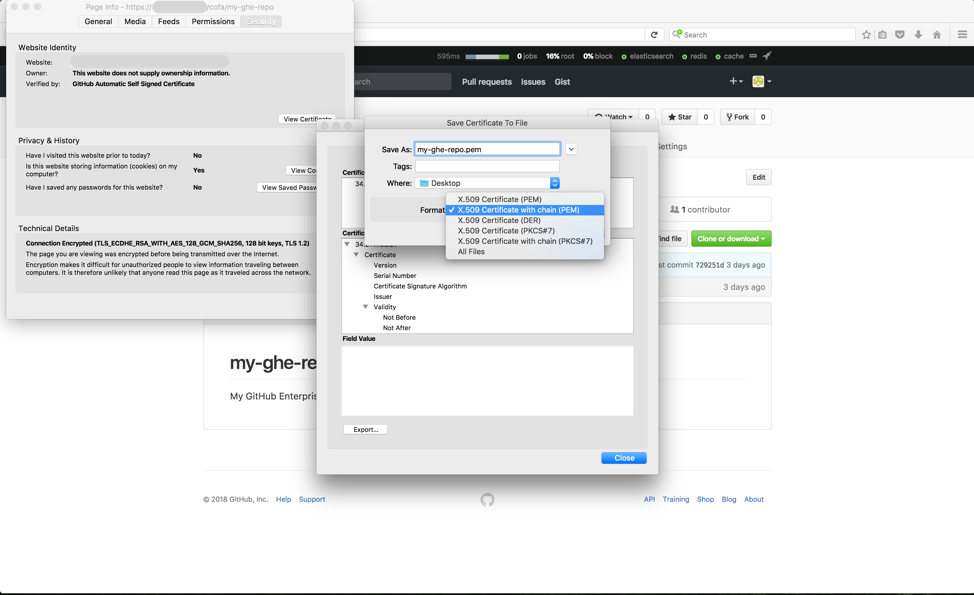The height and width of the screenshot is (595, 974).
Task: Click the Edit button for repo description
Action: click(x=759, y=177)
